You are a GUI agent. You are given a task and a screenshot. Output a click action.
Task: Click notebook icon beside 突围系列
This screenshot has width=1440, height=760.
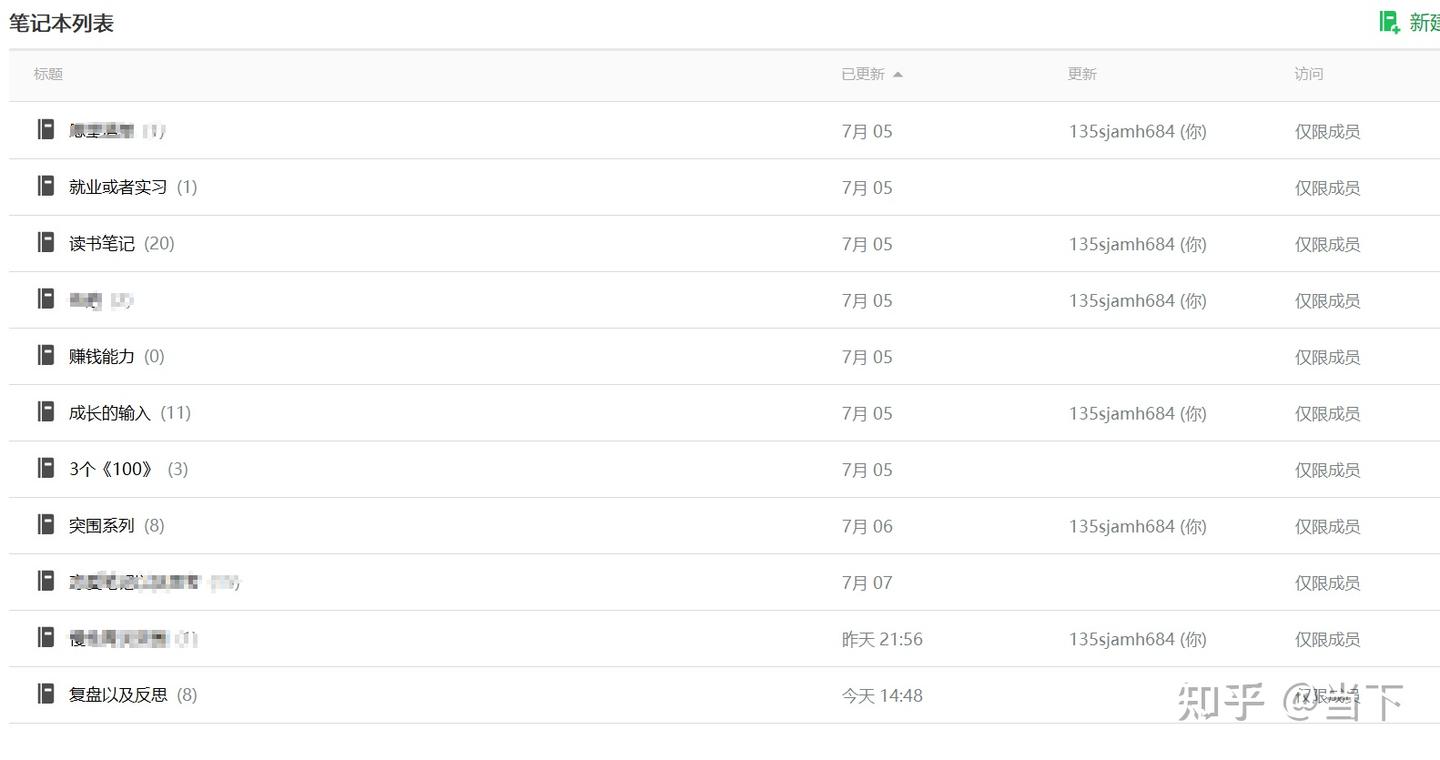pyautogui.click(x=46, y=524)
